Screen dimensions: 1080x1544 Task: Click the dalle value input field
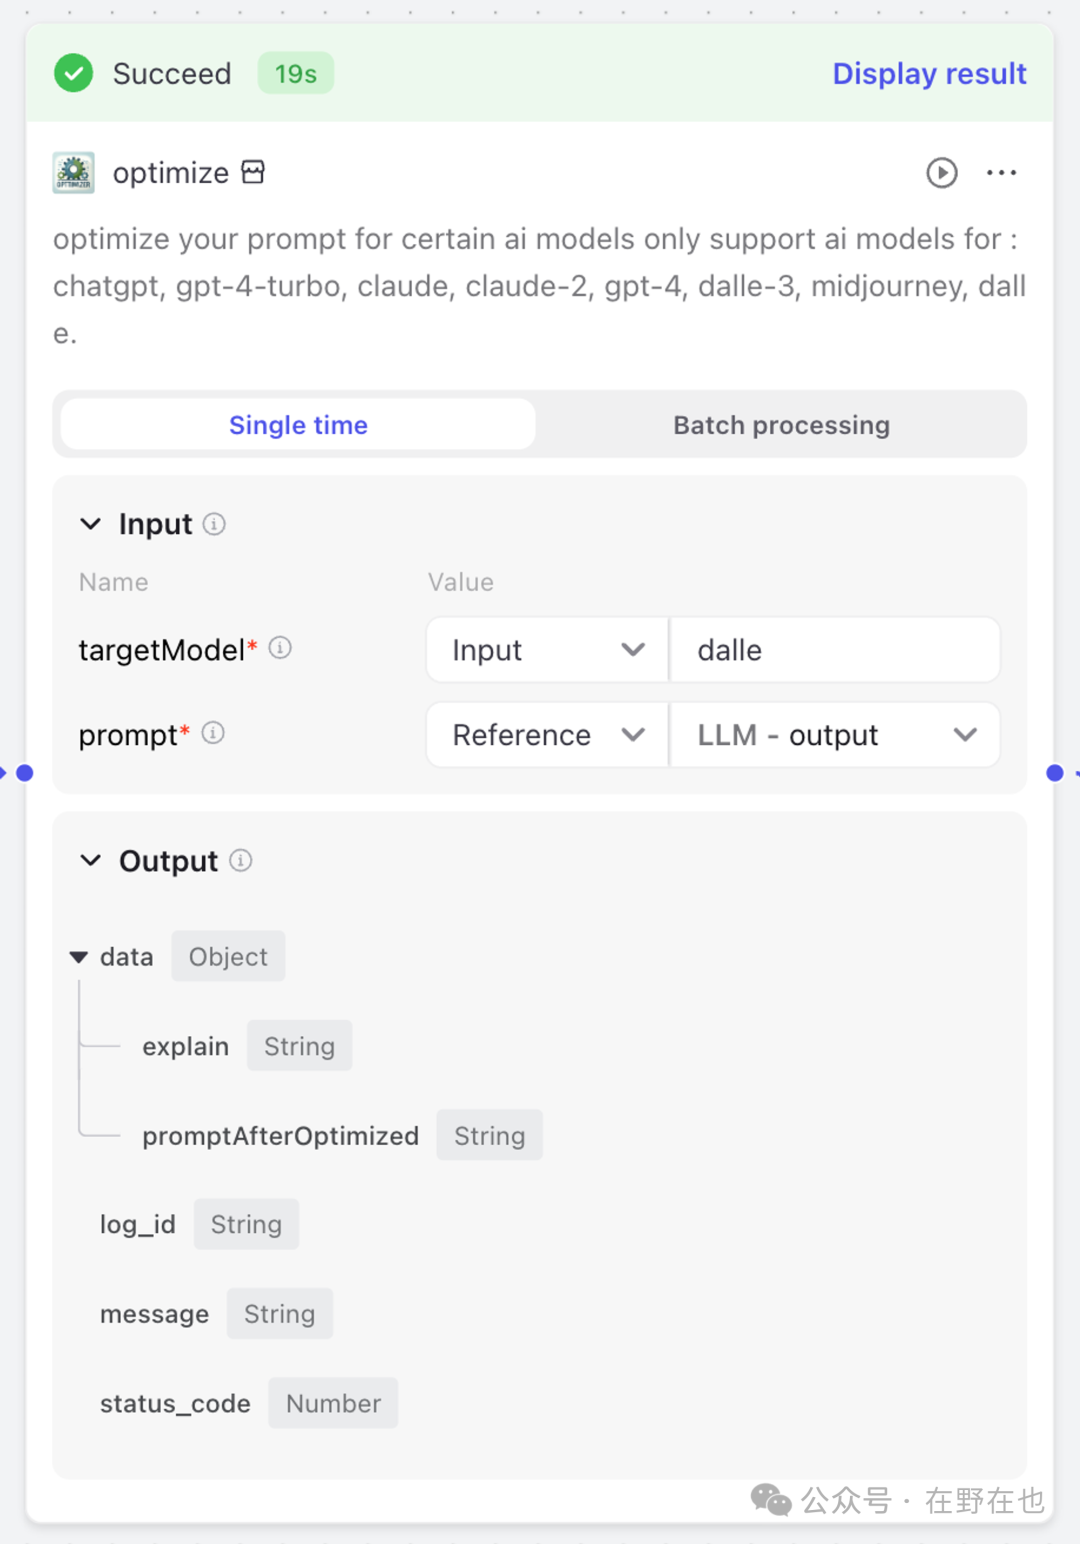pos(835,650)
